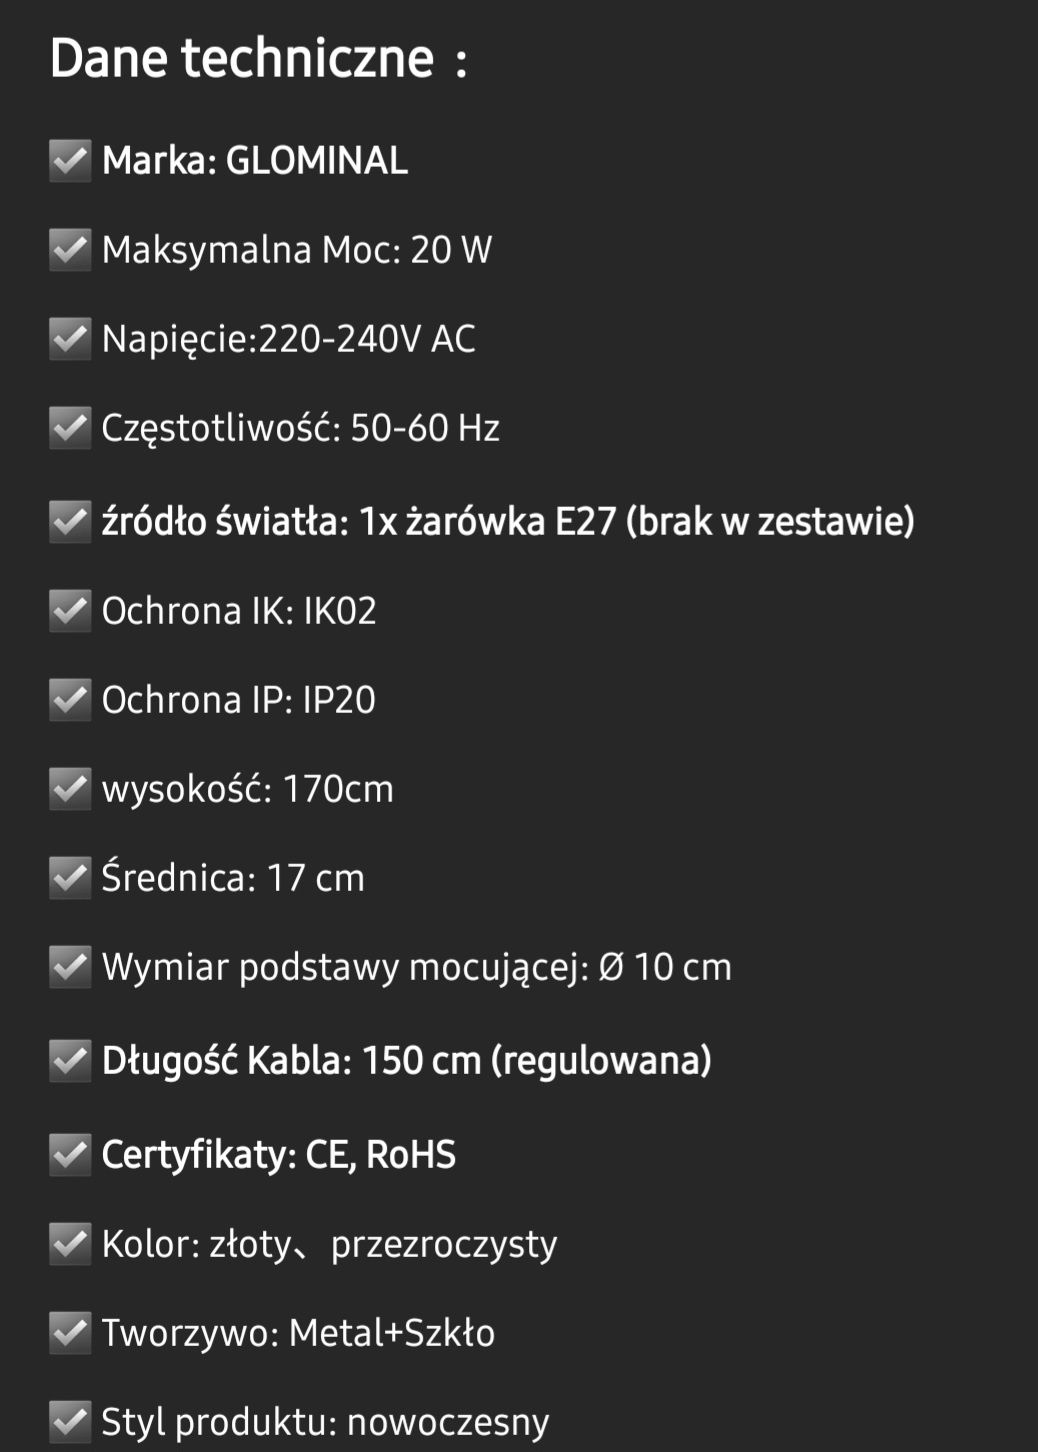Click the checkmark beside wysokość: 170cm
Viewport: 1038px width, 1452px height.
click(70, 789)
